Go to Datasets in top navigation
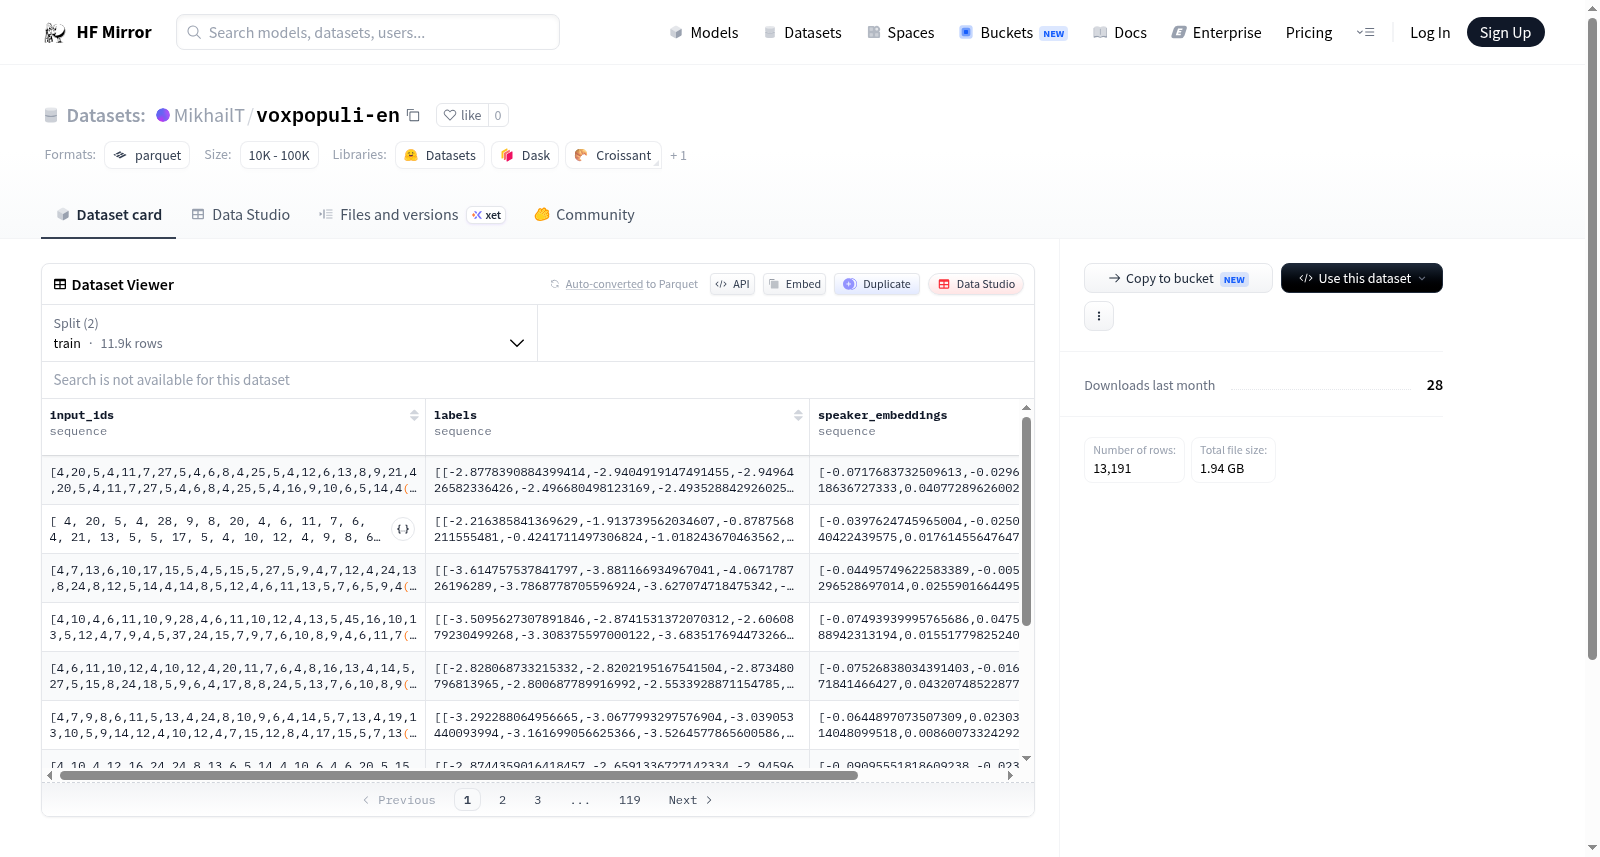Image resolution: width=1600 pixels, height=857 pixels. pos(803,33)
